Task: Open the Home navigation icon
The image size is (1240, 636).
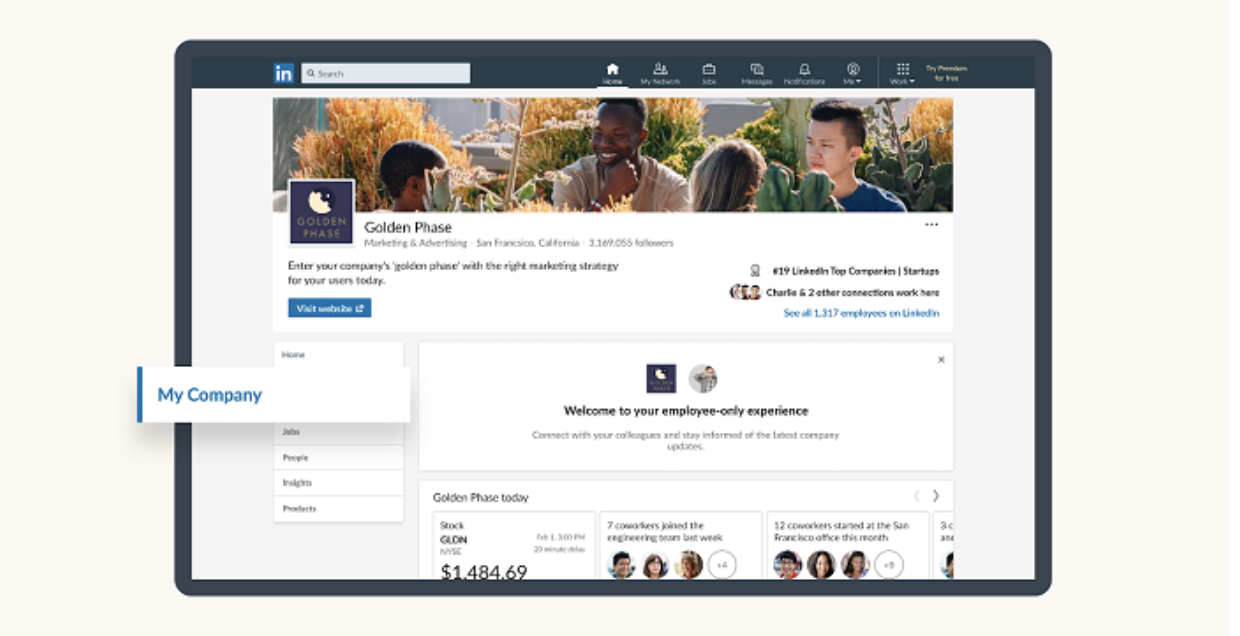Action: (x=613, y=74)
